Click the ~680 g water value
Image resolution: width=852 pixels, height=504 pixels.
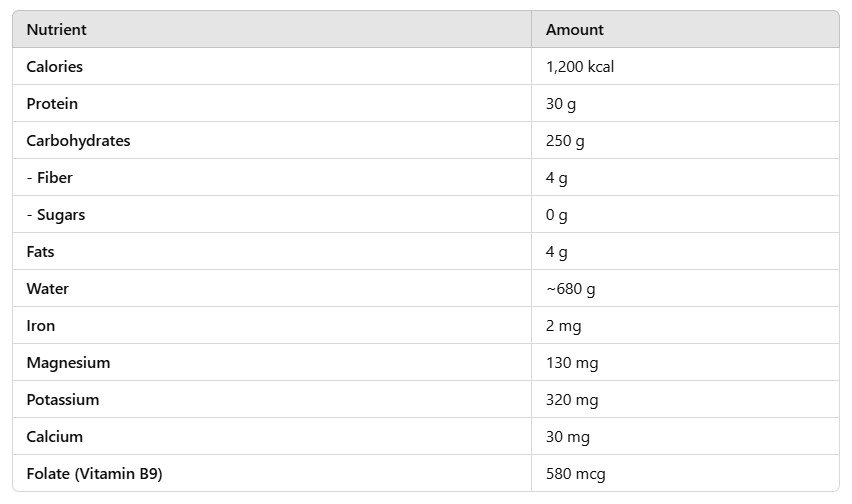coord(571,289)
